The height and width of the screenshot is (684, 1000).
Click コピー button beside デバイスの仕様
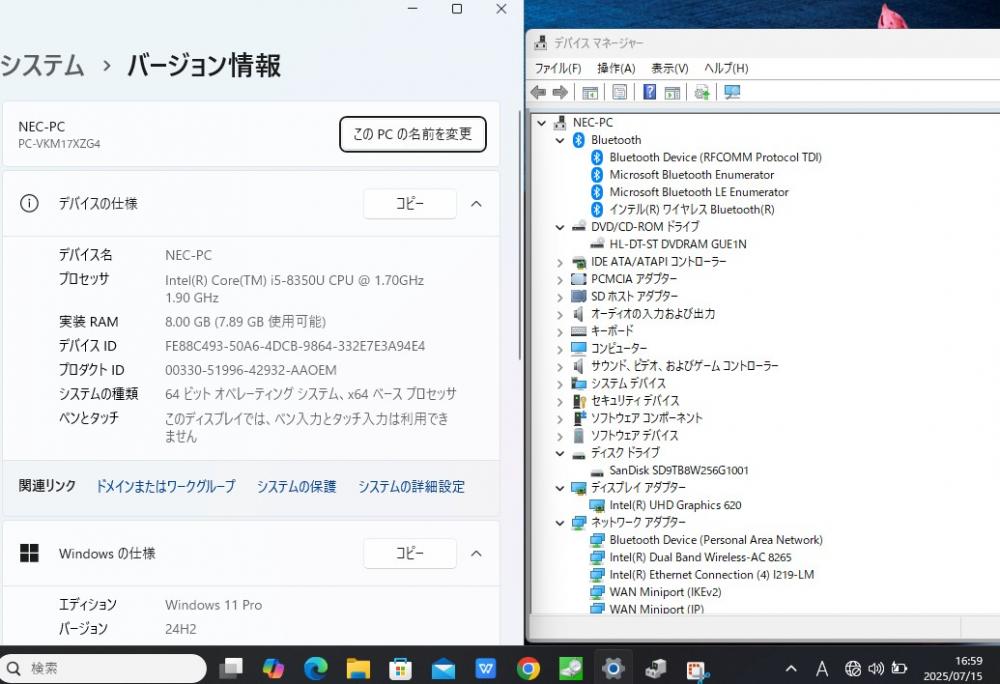pyautogui.click(x=410, y=203)
